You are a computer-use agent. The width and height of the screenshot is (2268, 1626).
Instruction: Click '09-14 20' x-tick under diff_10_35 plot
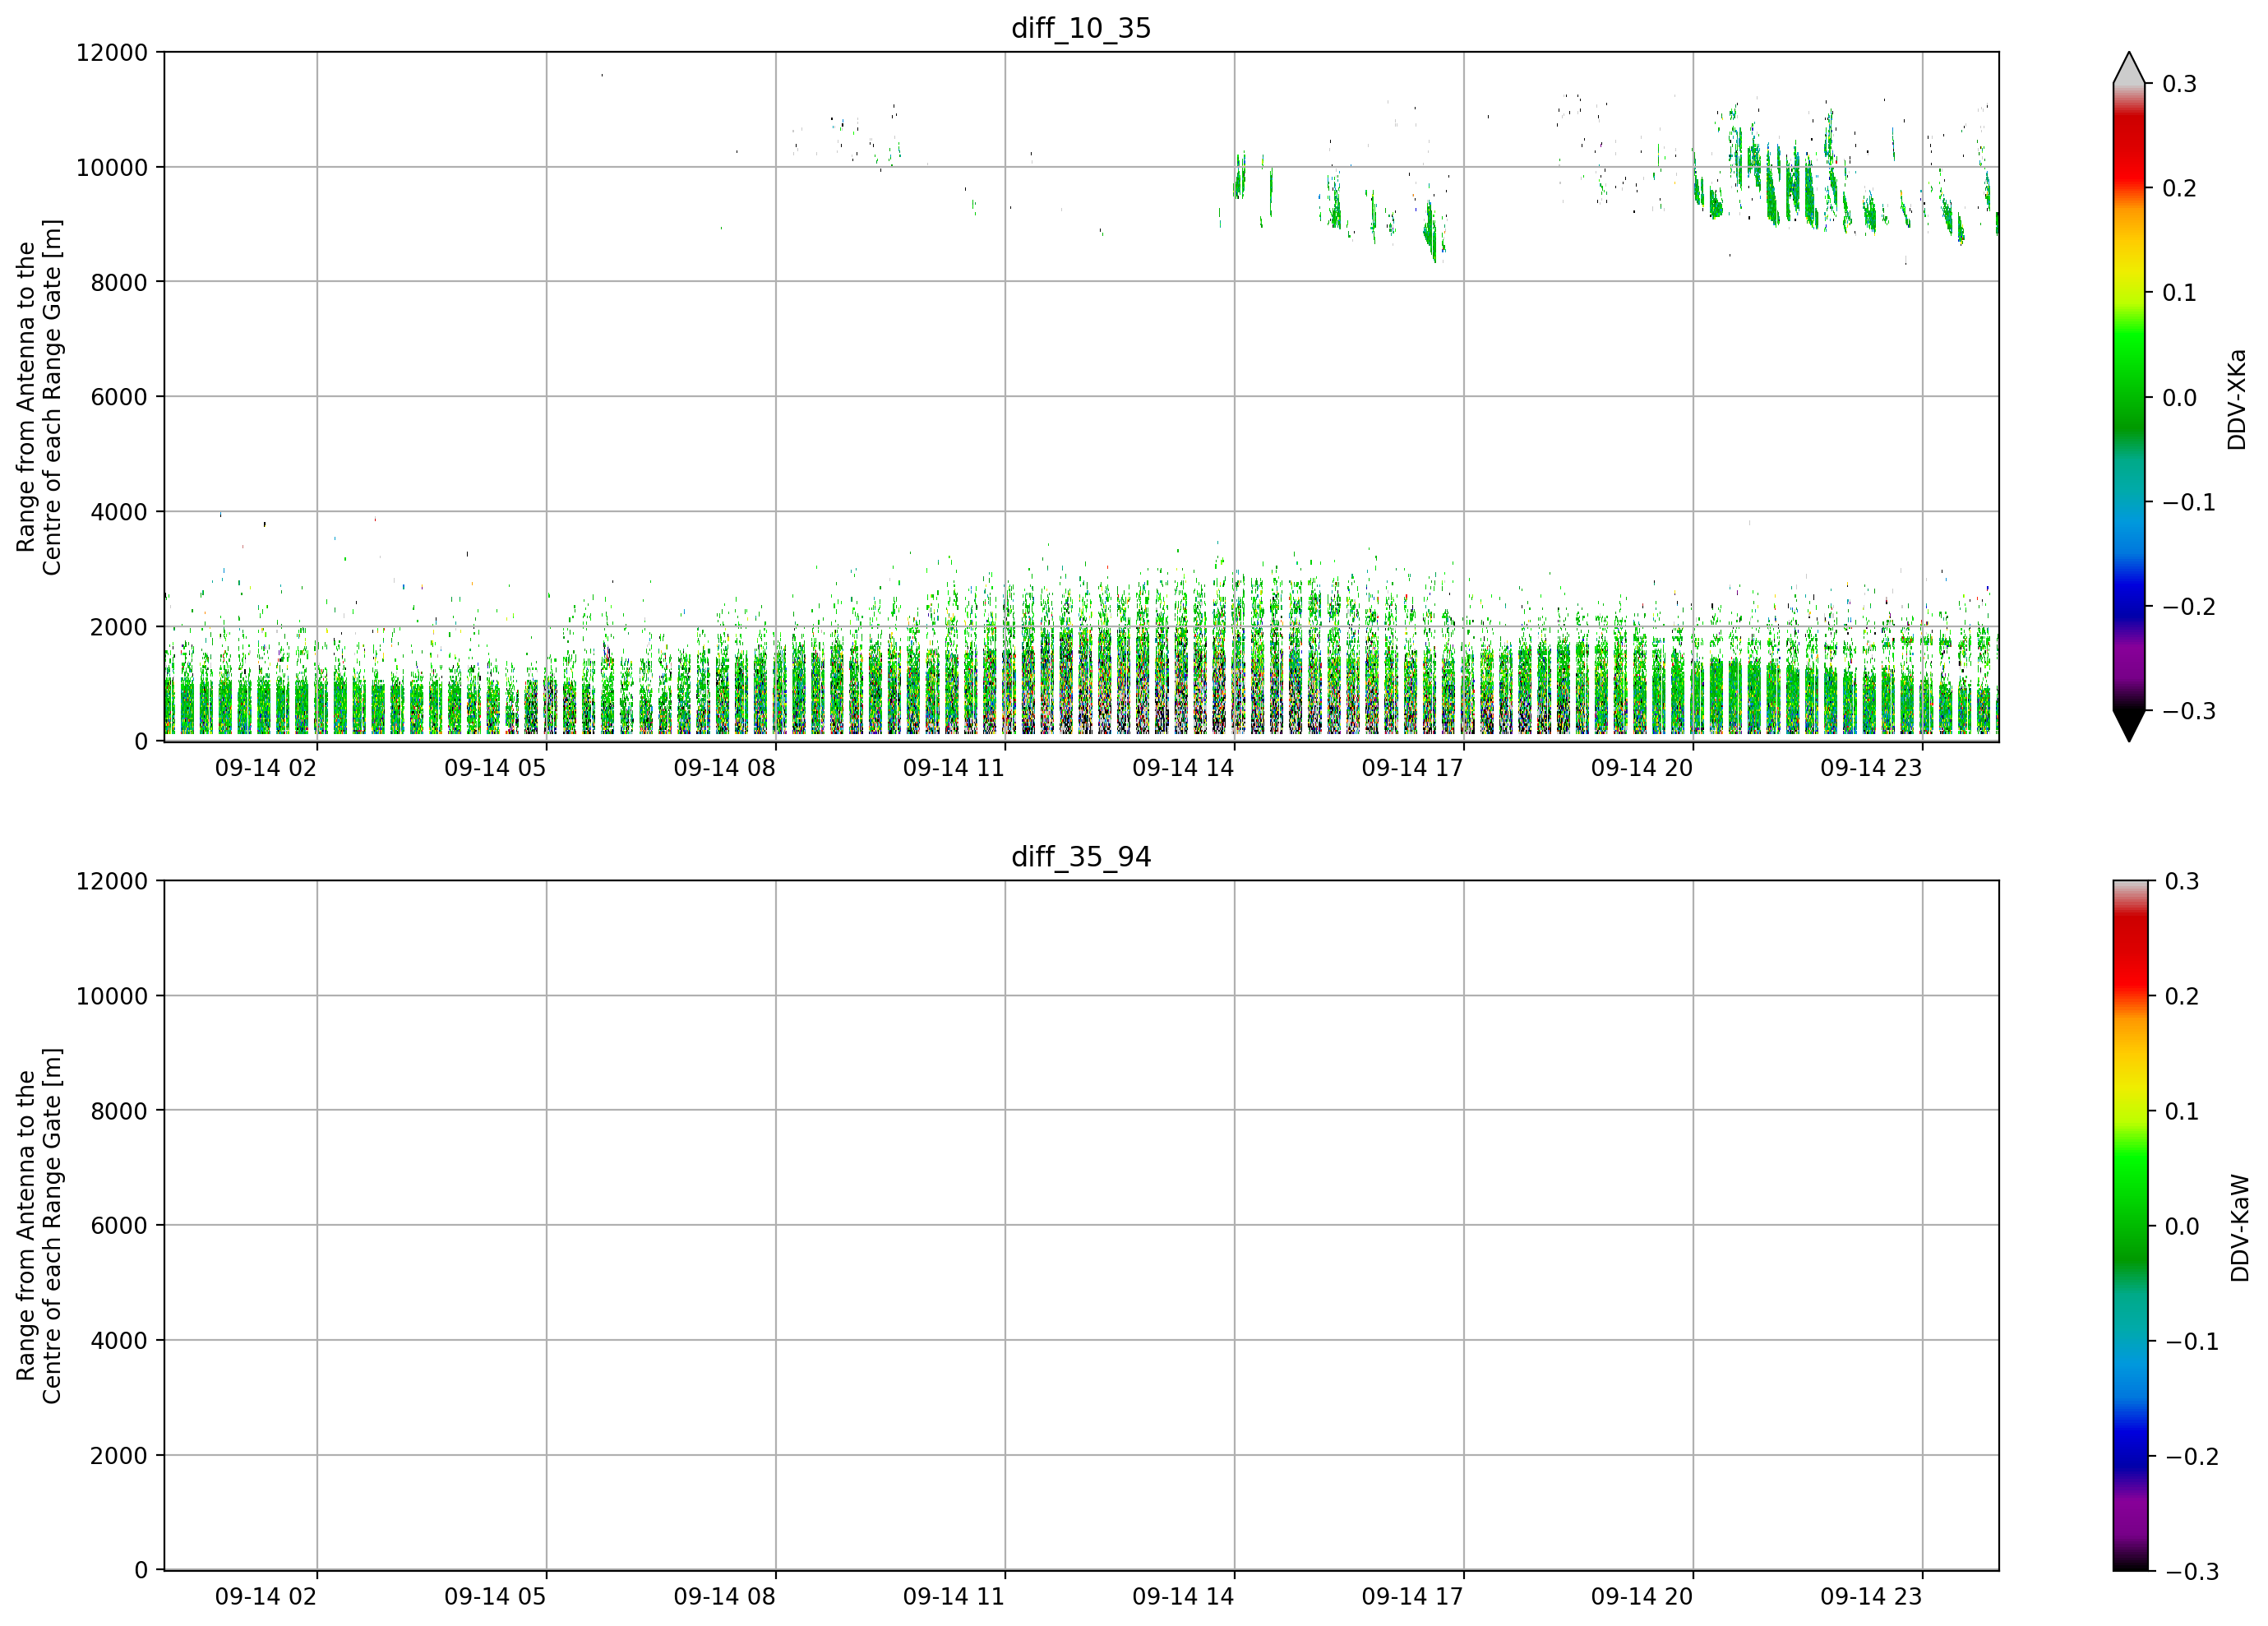1642,768
